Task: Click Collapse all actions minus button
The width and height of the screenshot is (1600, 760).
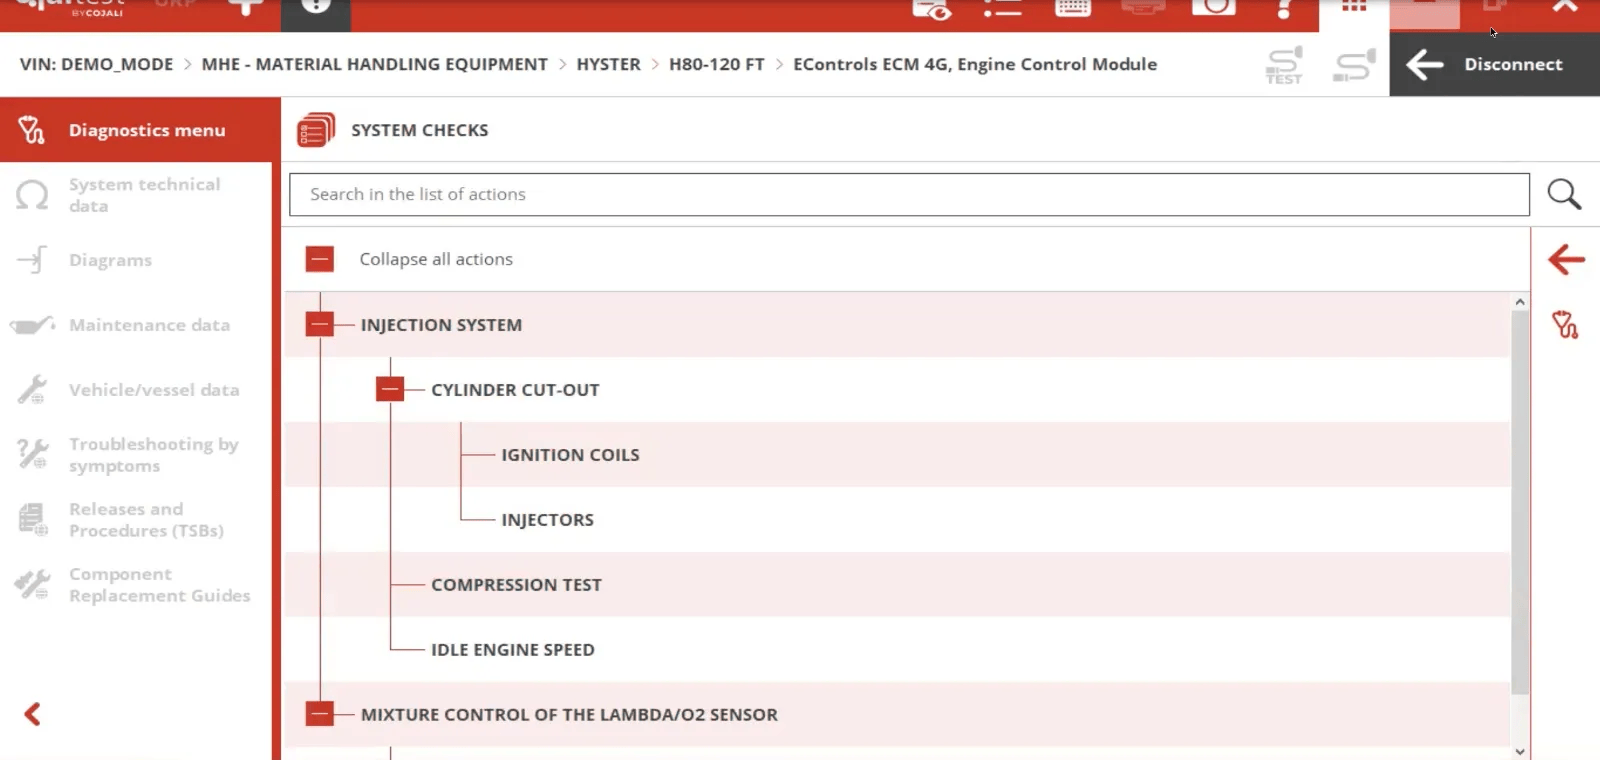Action: [320, 259]
